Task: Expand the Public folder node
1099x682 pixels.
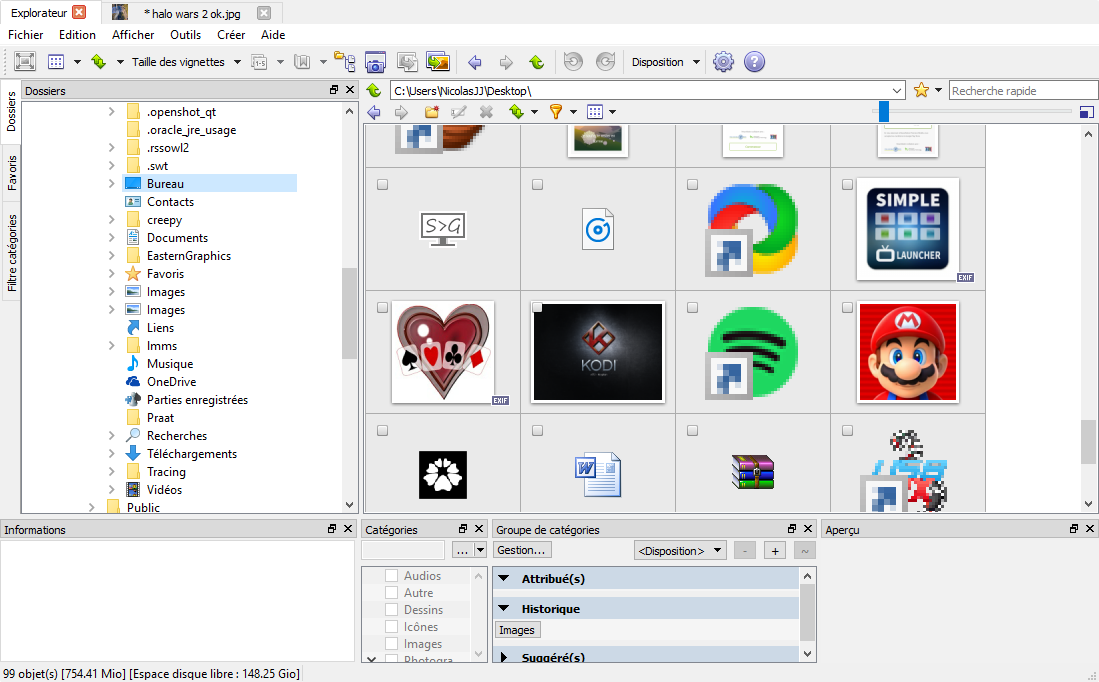Action: 92,507
